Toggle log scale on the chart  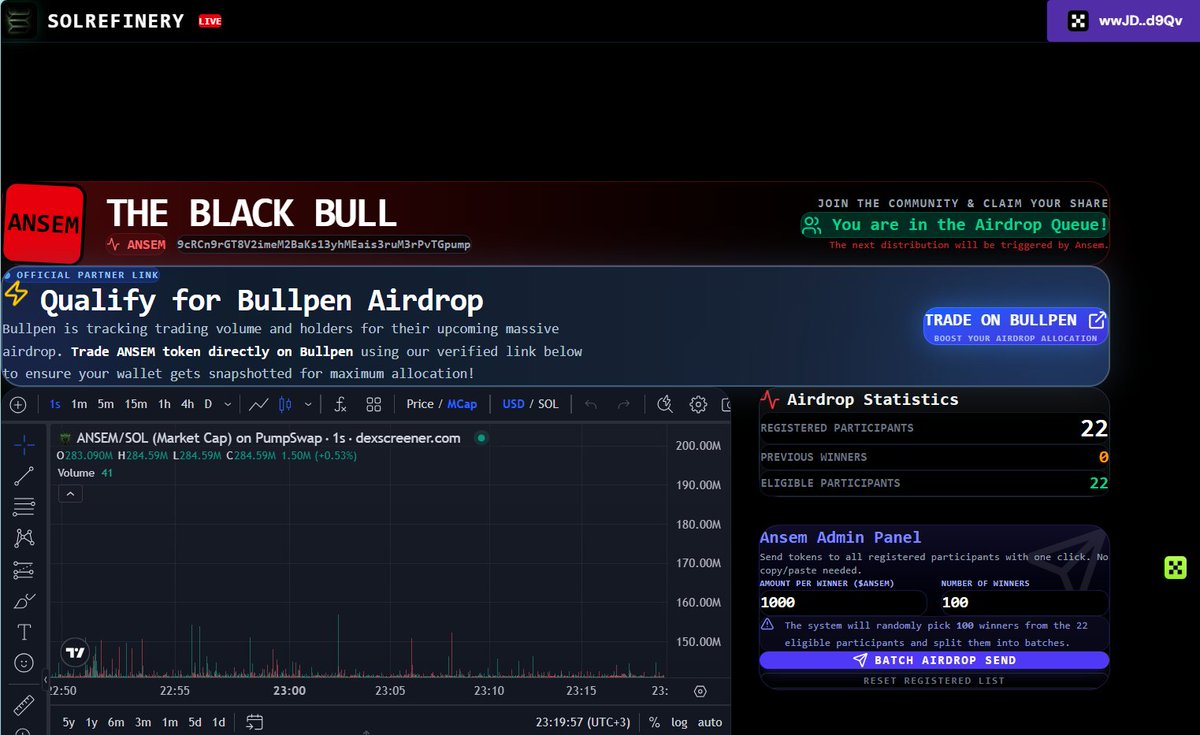coord(679,722)
